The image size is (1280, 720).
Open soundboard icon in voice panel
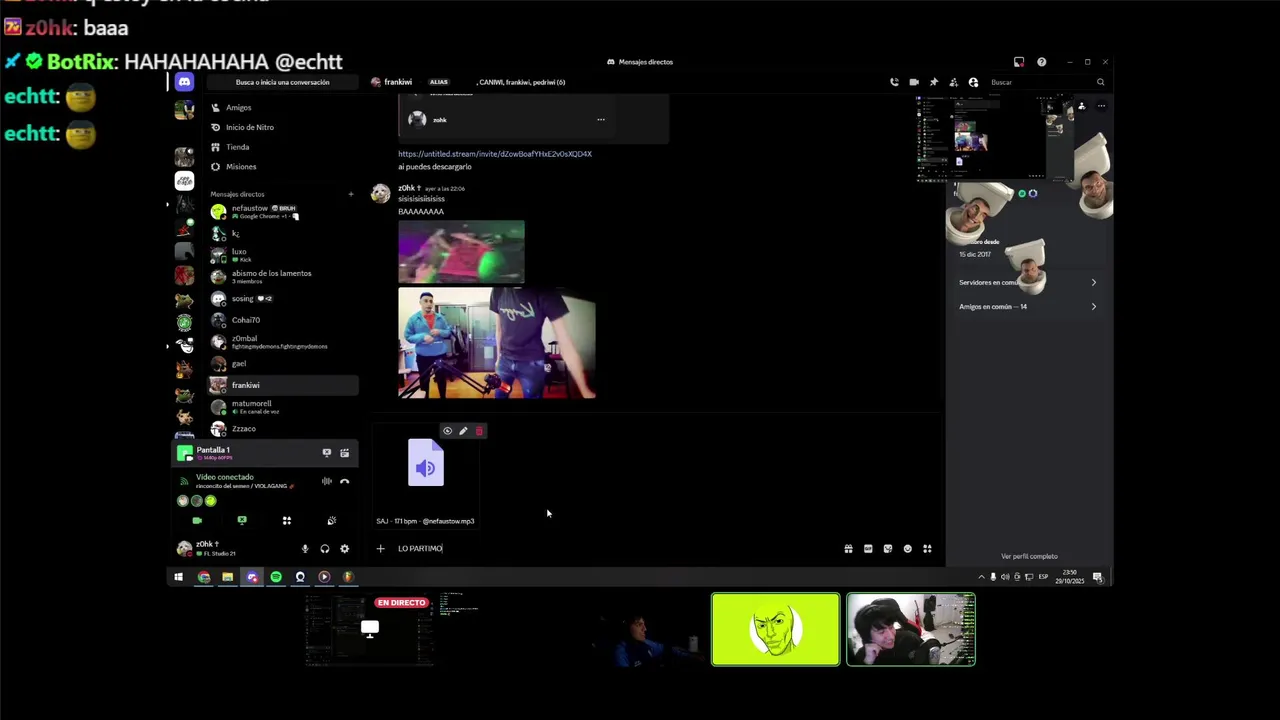pos(332,520)
